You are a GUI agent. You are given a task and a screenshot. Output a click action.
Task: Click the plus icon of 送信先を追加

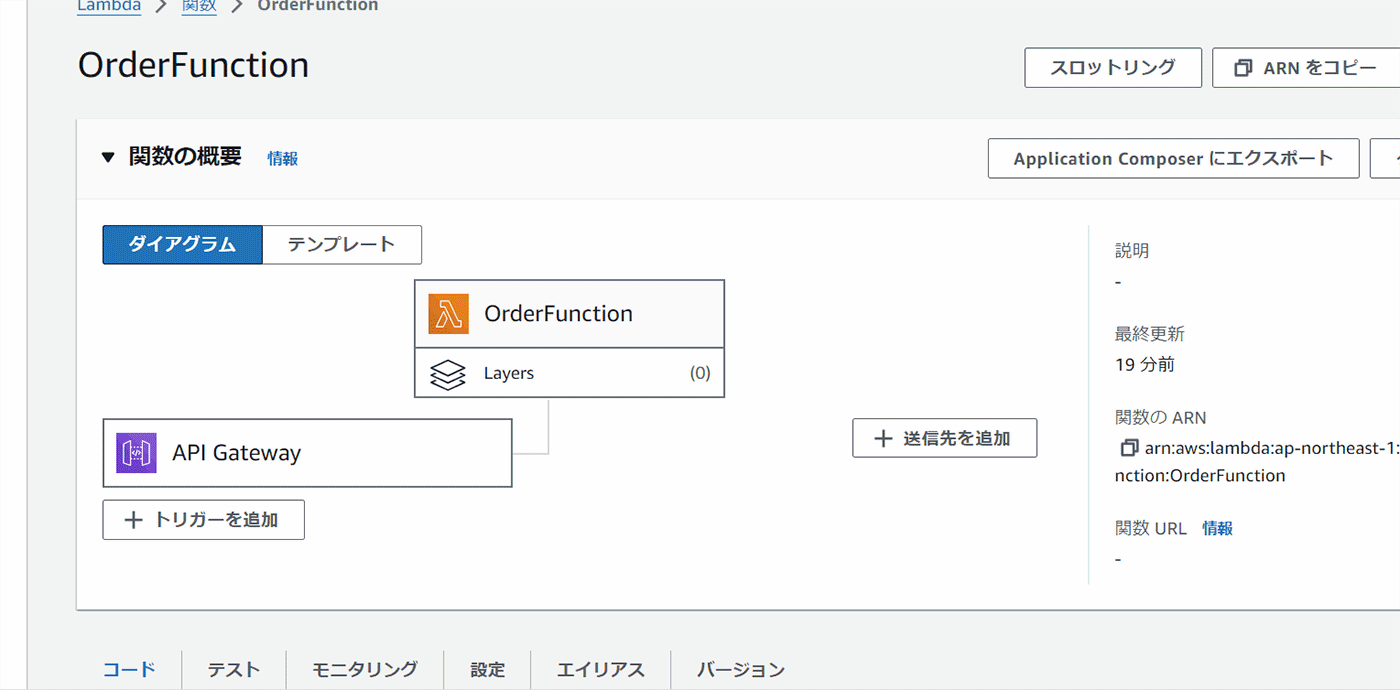[883, 438]
